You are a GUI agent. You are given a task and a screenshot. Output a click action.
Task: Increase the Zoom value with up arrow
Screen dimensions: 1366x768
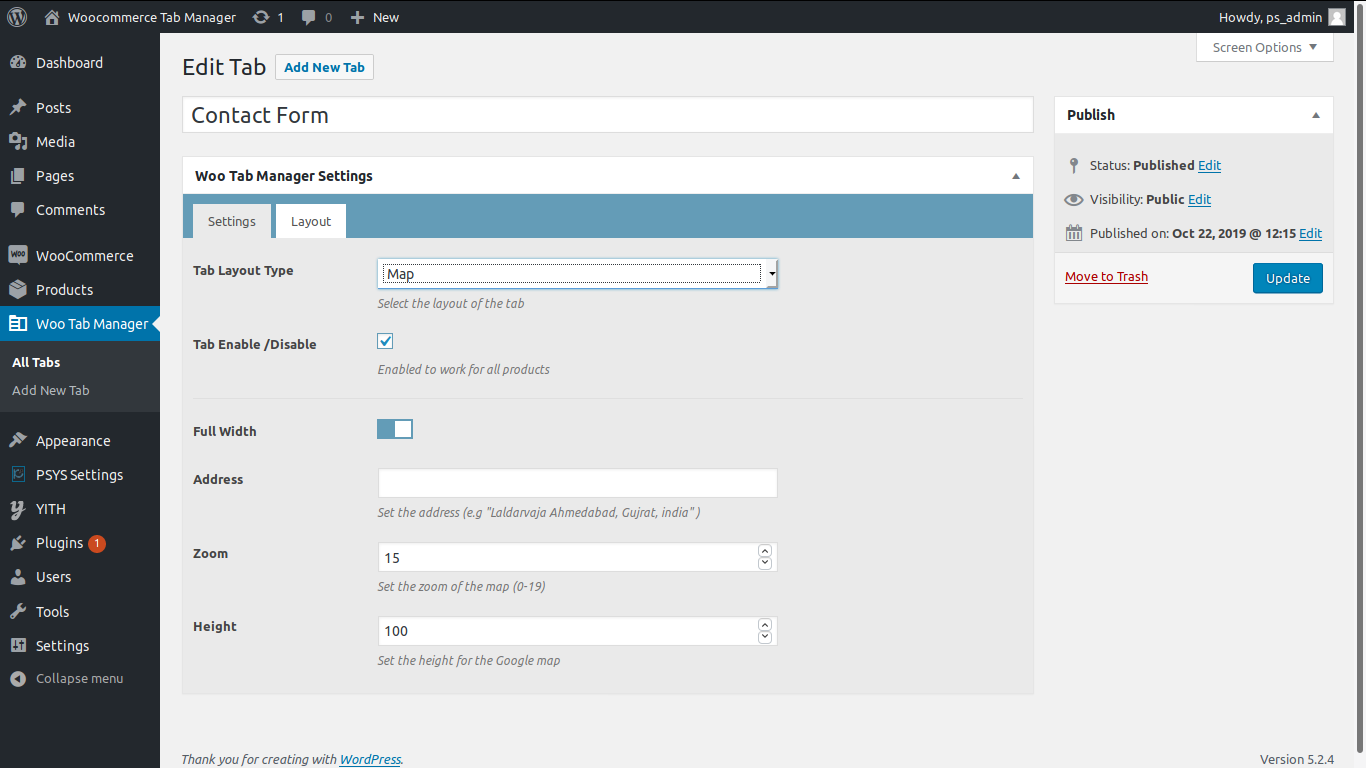(765, 551)
